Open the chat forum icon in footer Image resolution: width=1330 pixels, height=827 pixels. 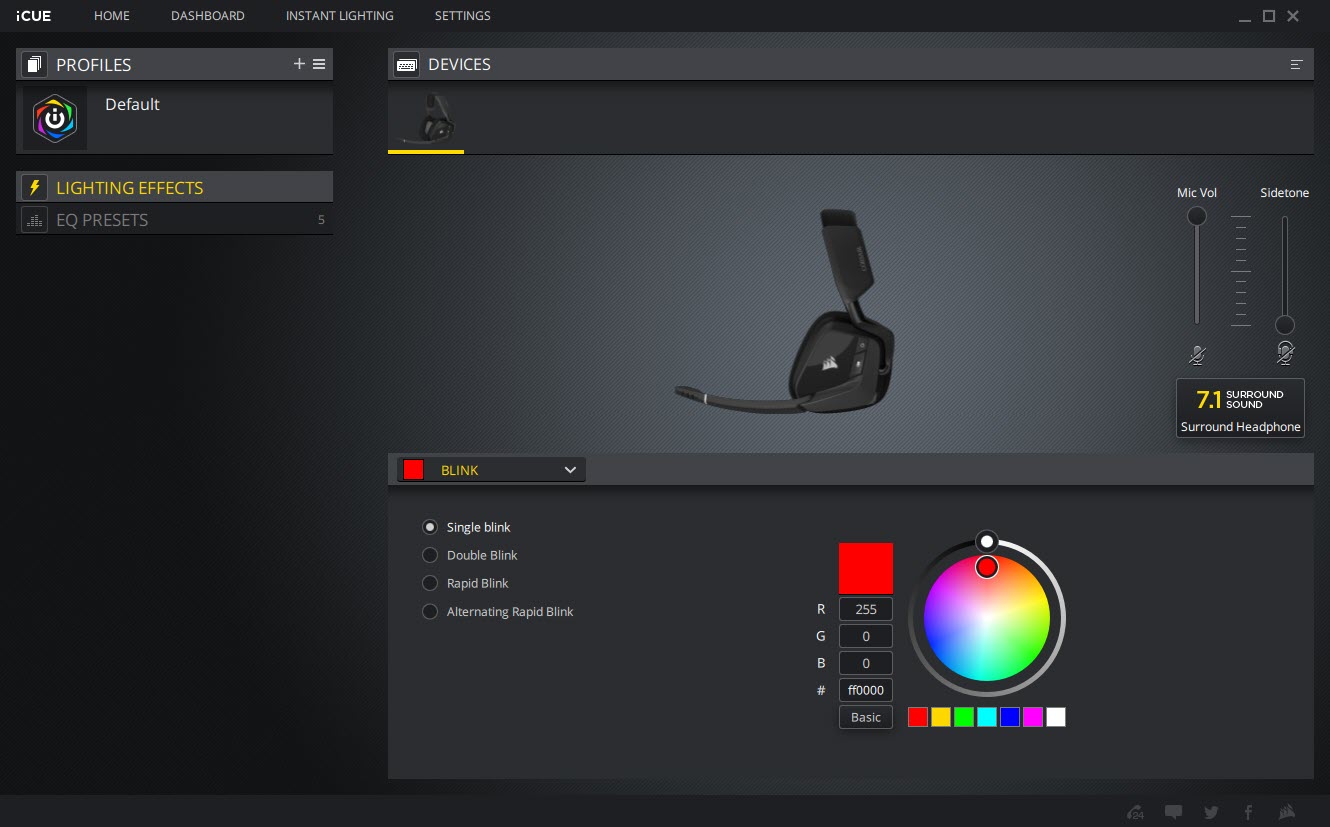[1173, 812]
